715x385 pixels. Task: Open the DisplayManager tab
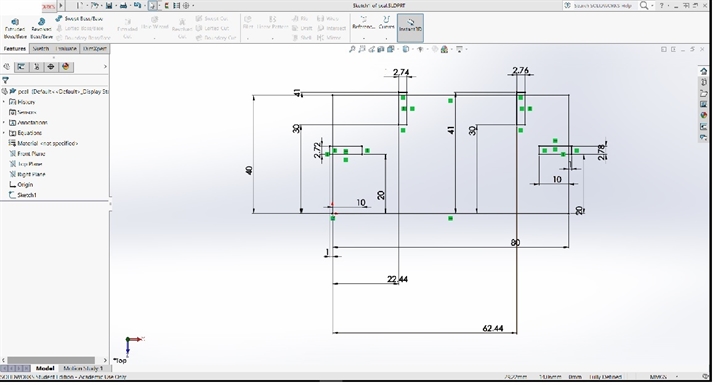66,67
